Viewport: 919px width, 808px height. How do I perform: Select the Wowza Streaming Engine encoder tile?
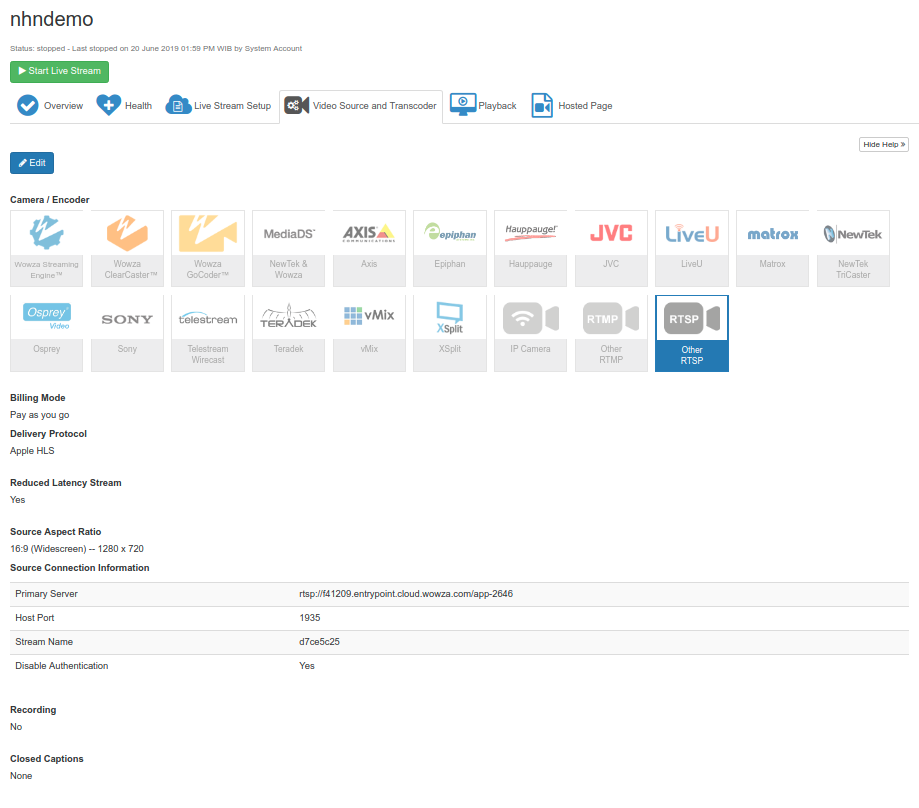[46, 248]
